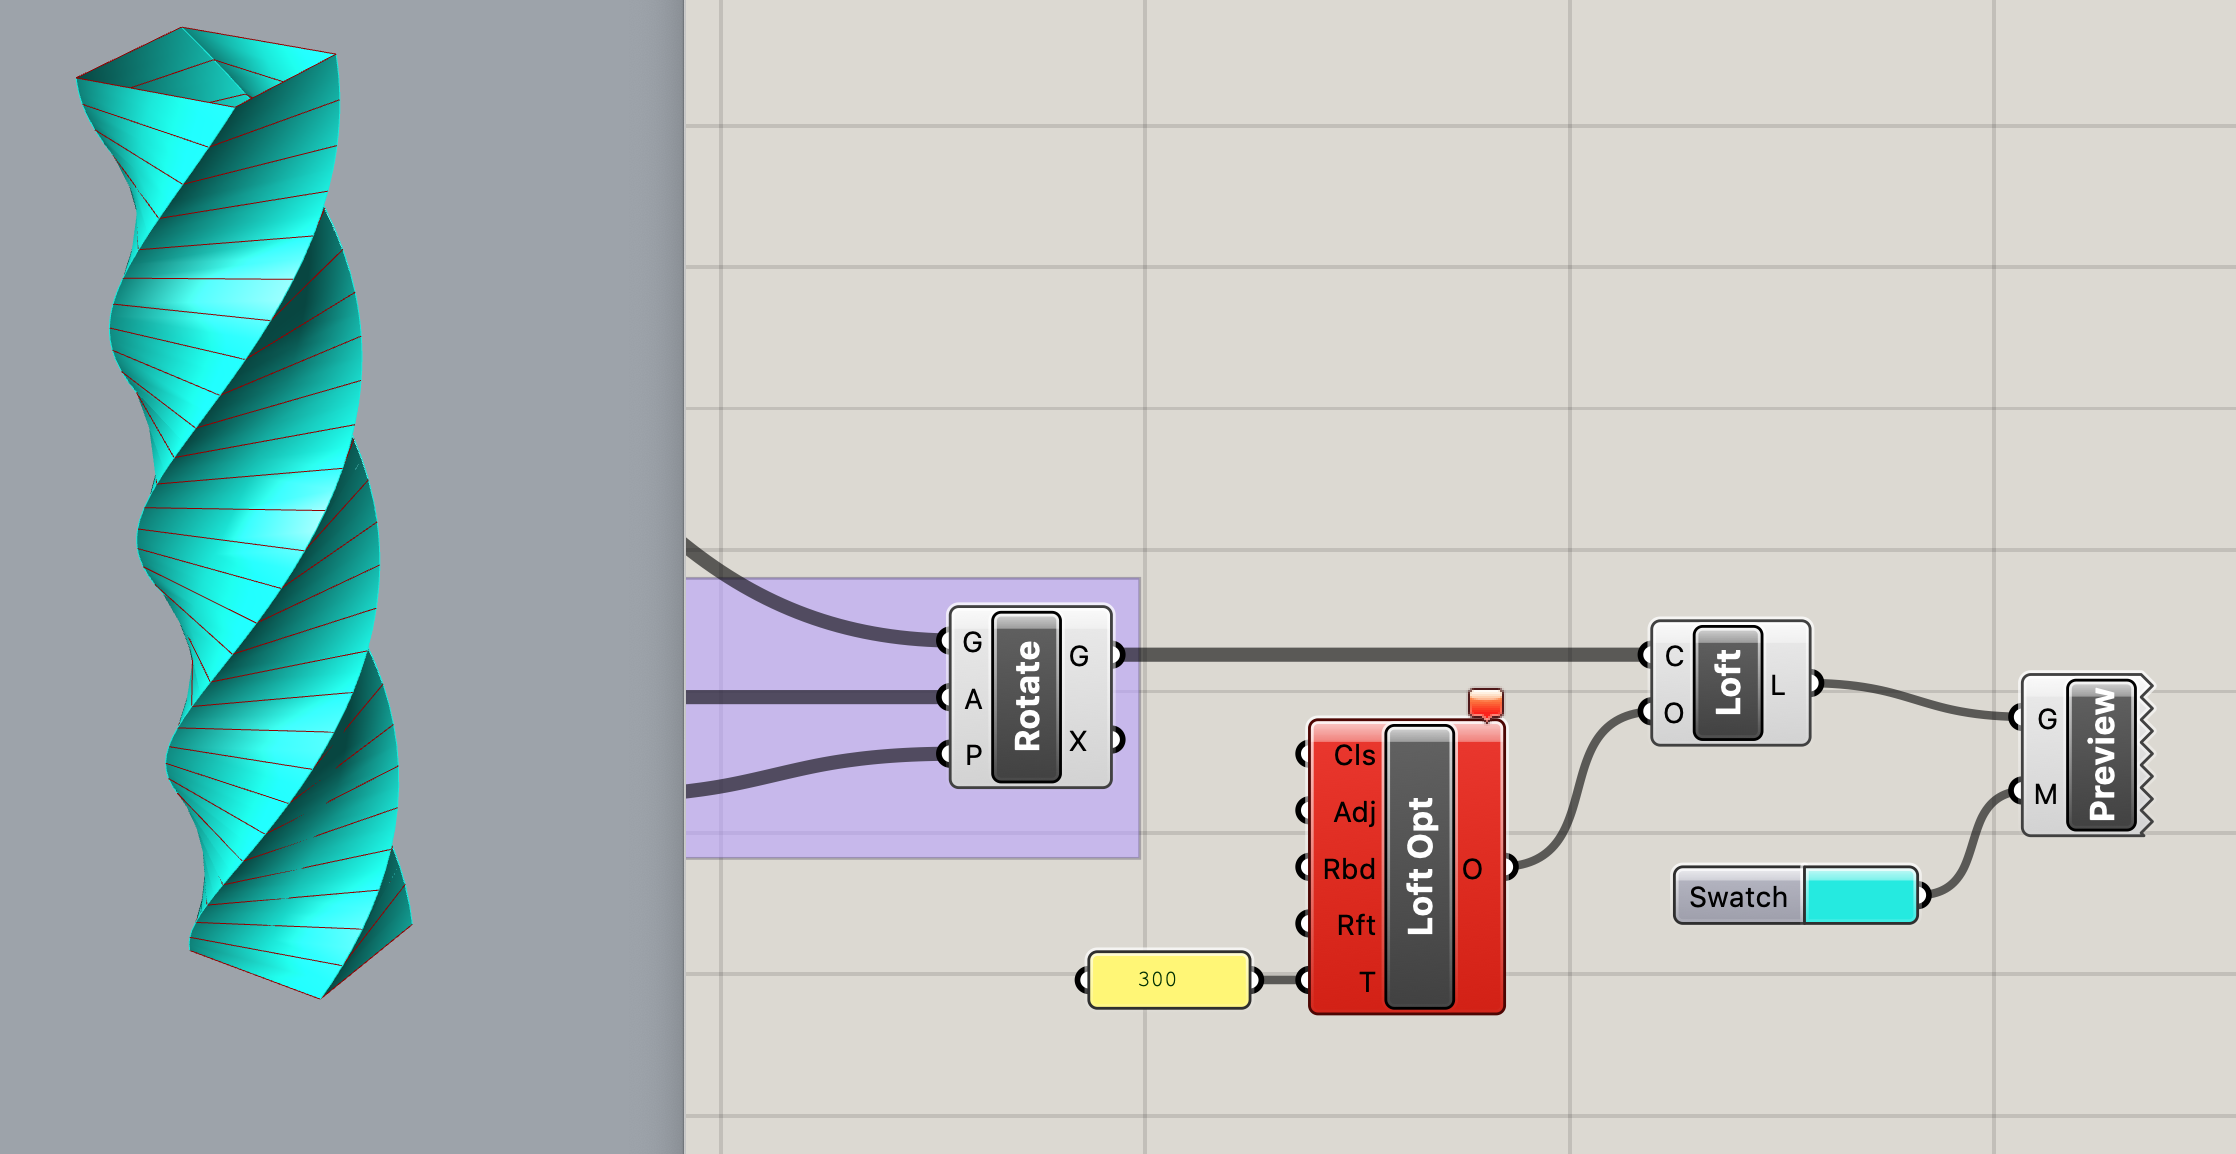Click the Rft input on Loft Opt
Screen dimensions: 2236x1154
coord(1355,925)
